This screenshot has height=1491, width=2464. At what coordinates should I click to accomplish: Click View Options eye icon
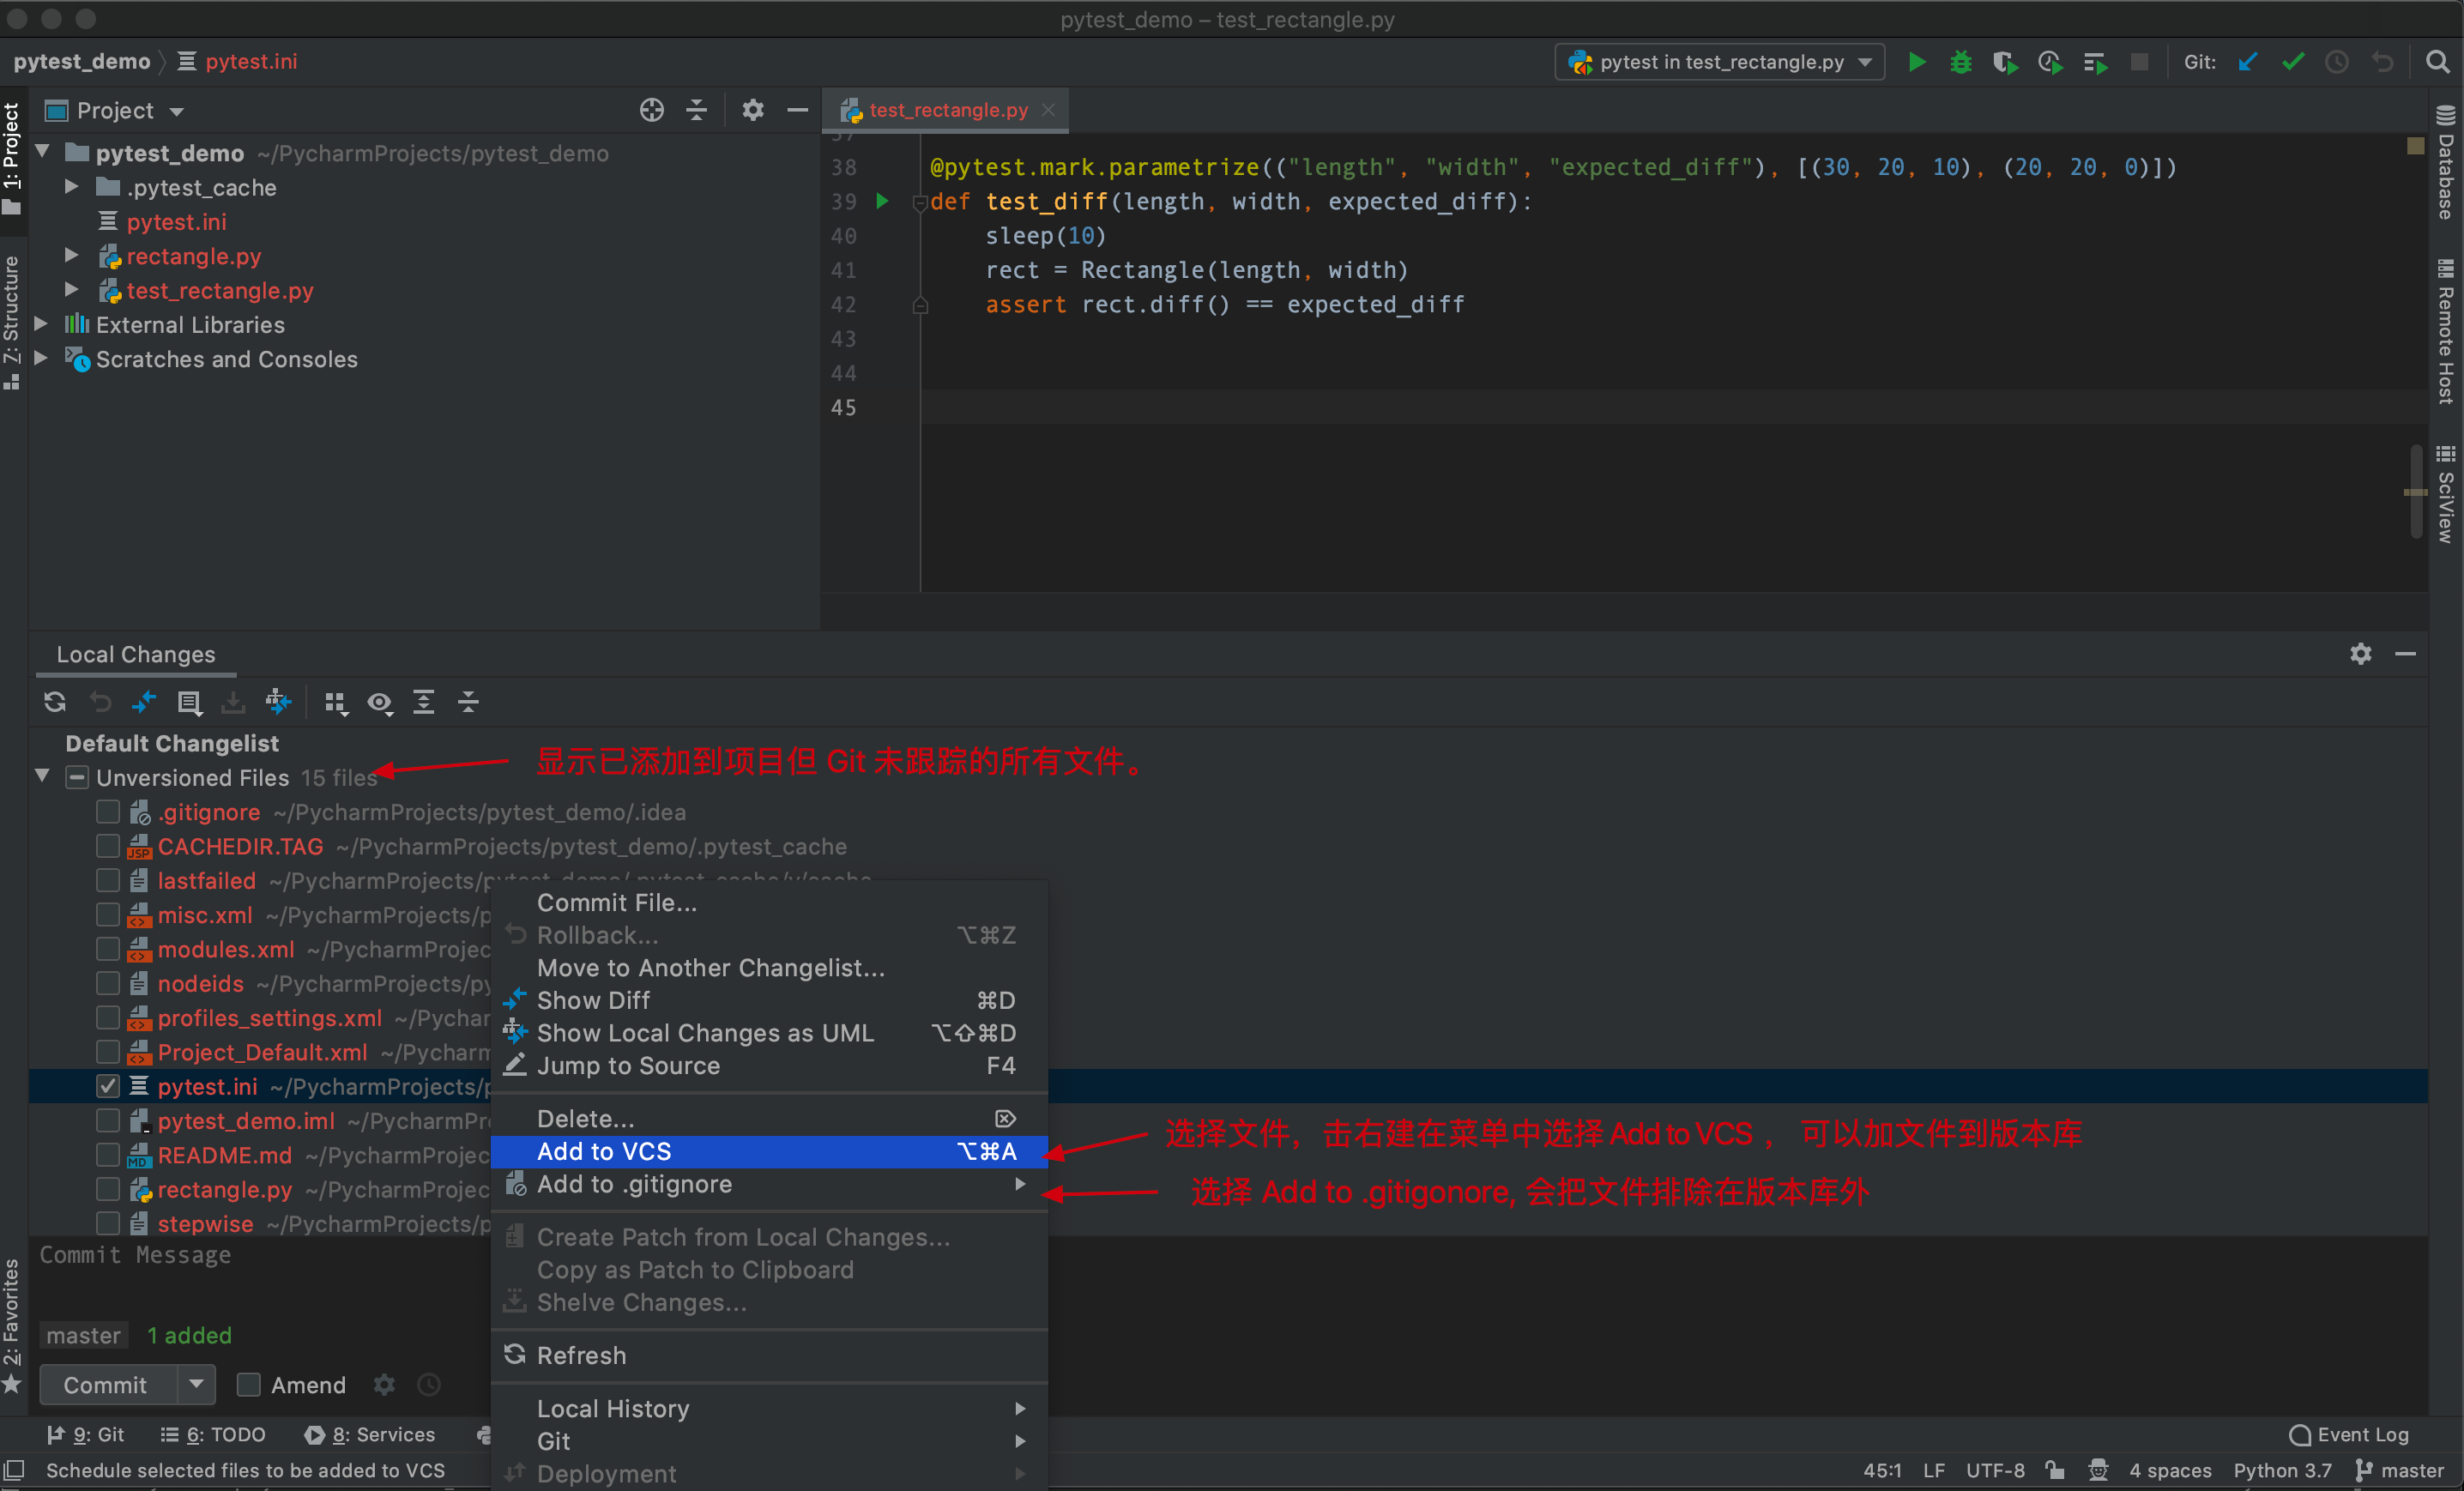pyautogui.click(x=380, y=703)
